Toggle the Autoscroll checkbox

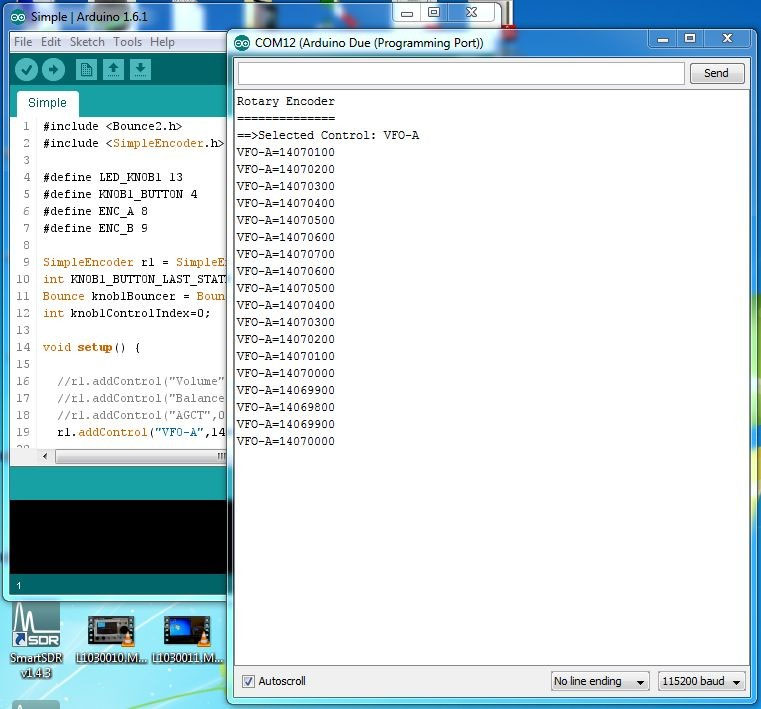[248, 681]
